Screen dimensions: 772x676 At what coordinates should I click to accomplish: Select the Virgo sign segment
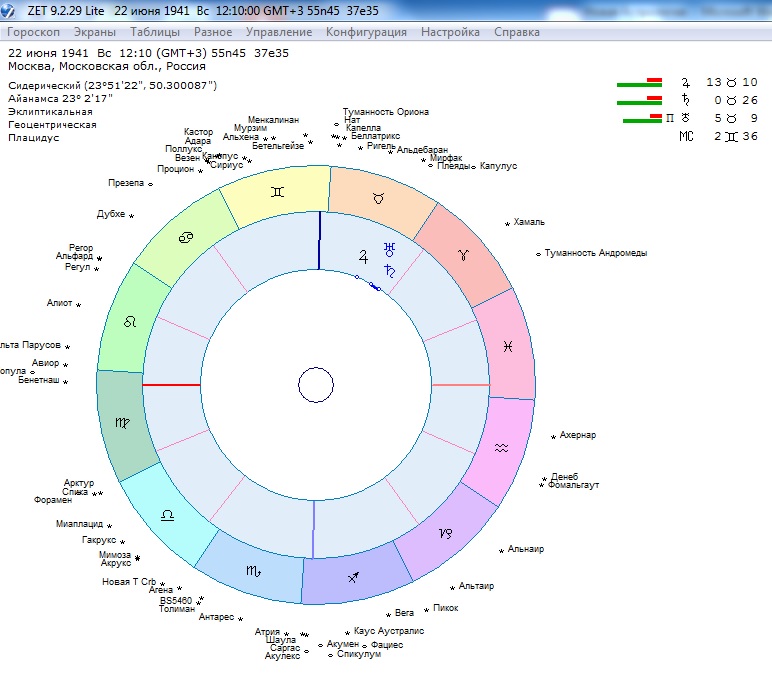point(121,423)
